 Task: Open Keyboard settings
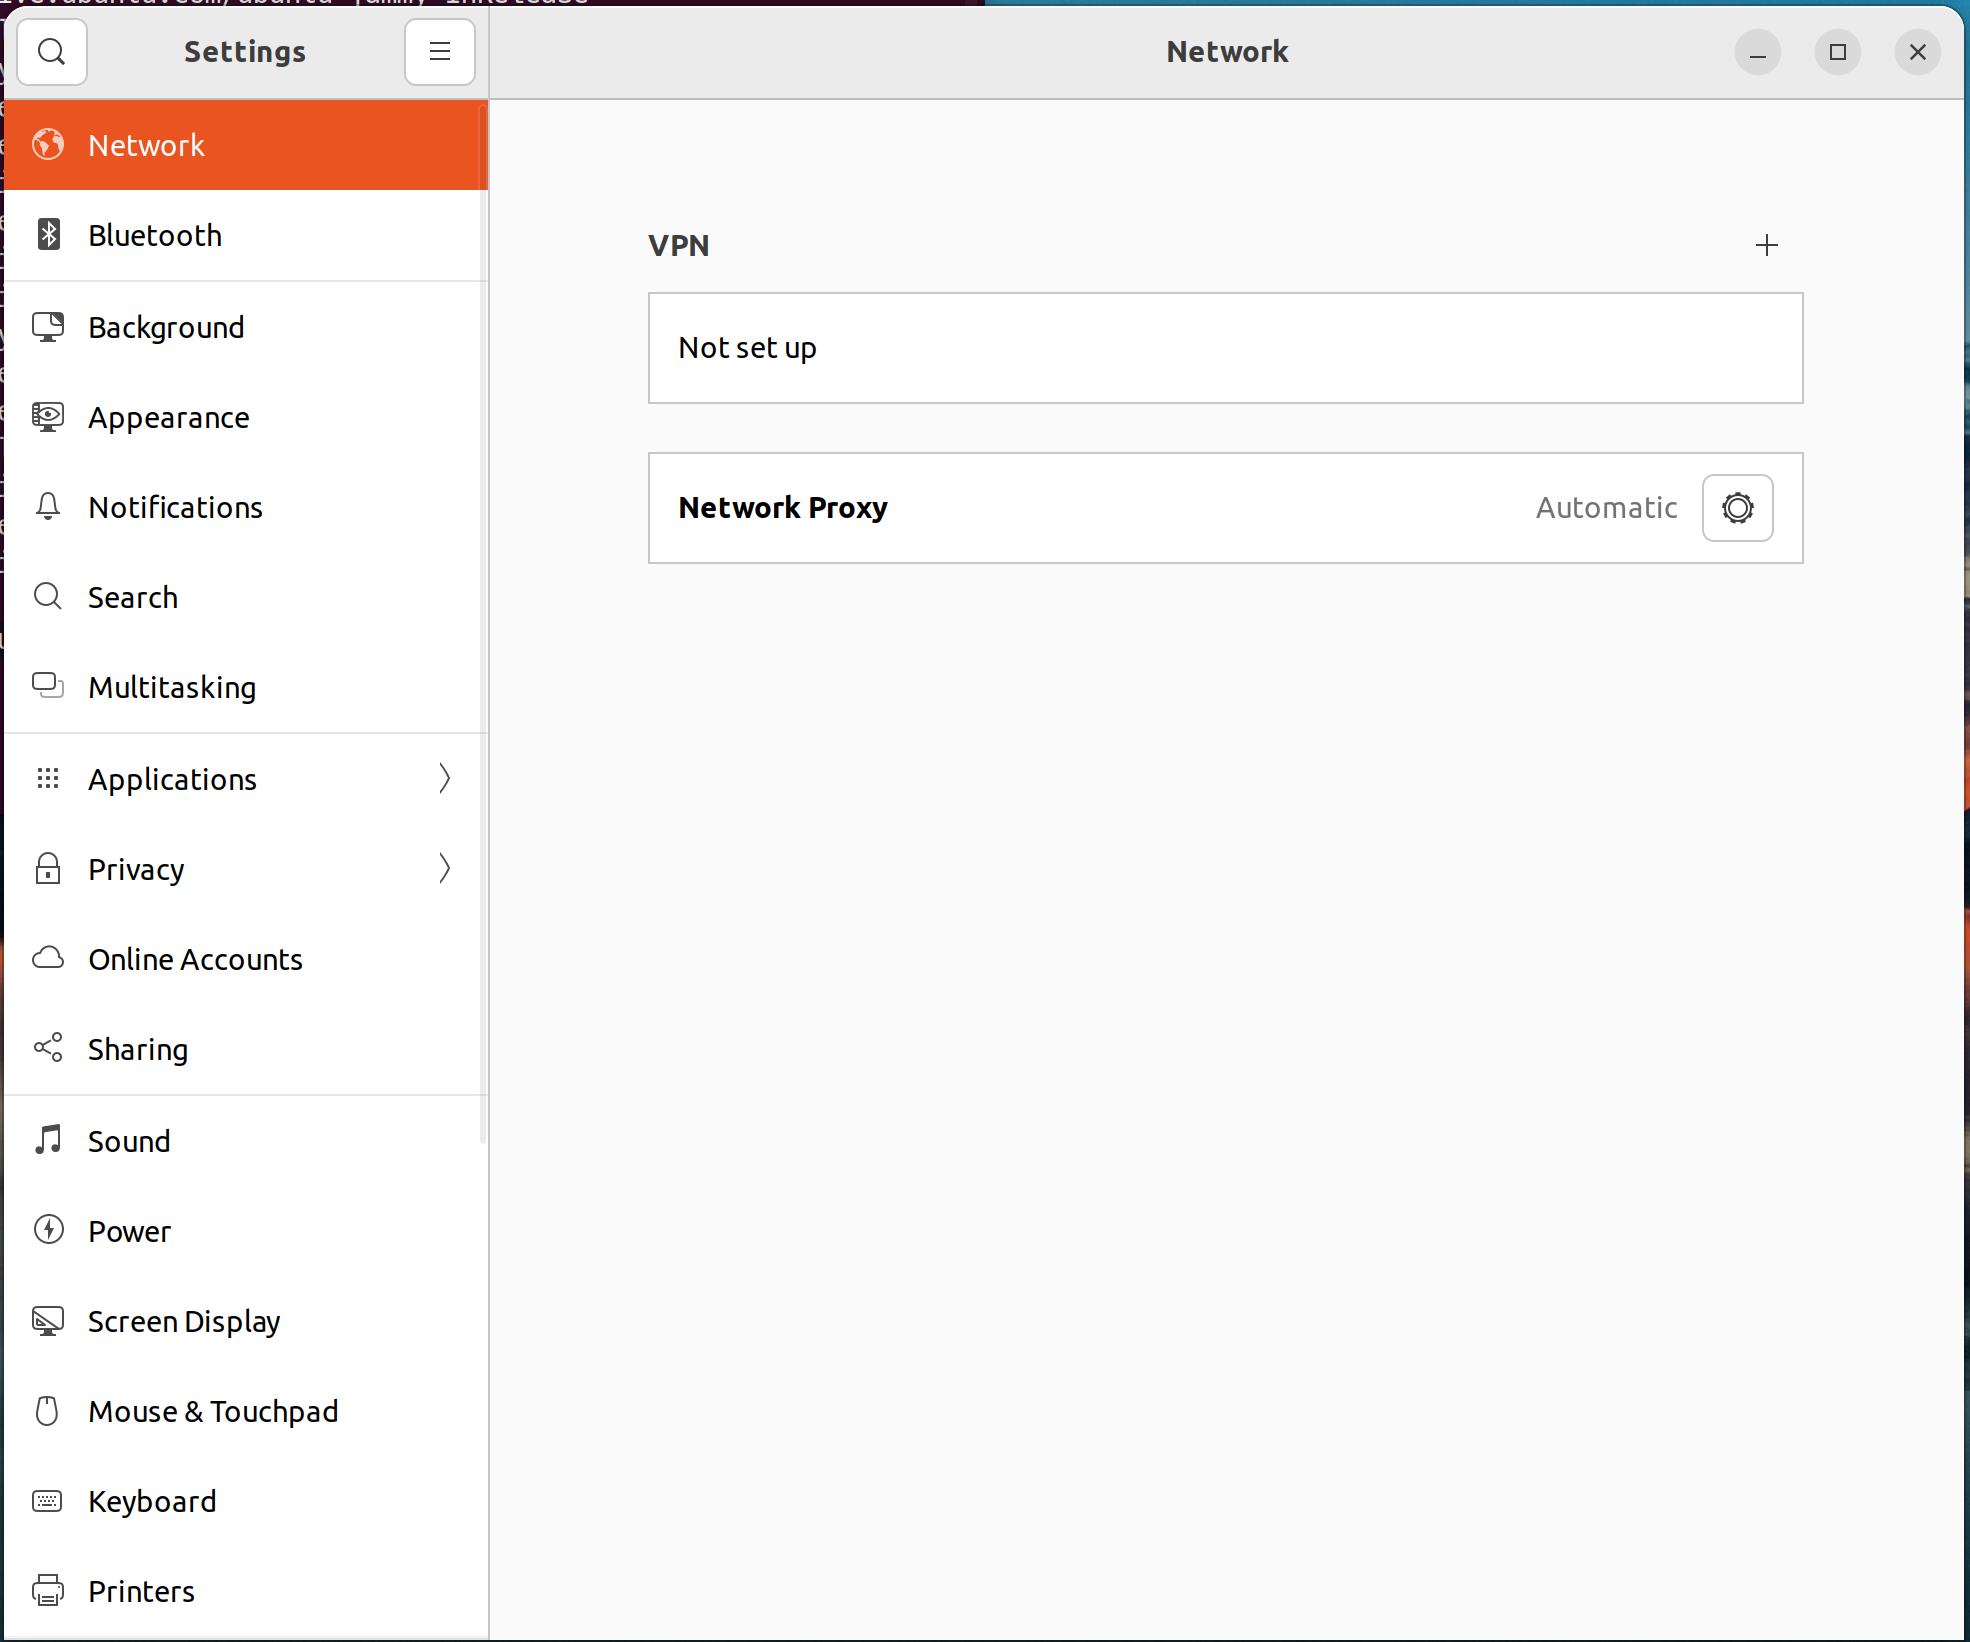coord(246,1501)
